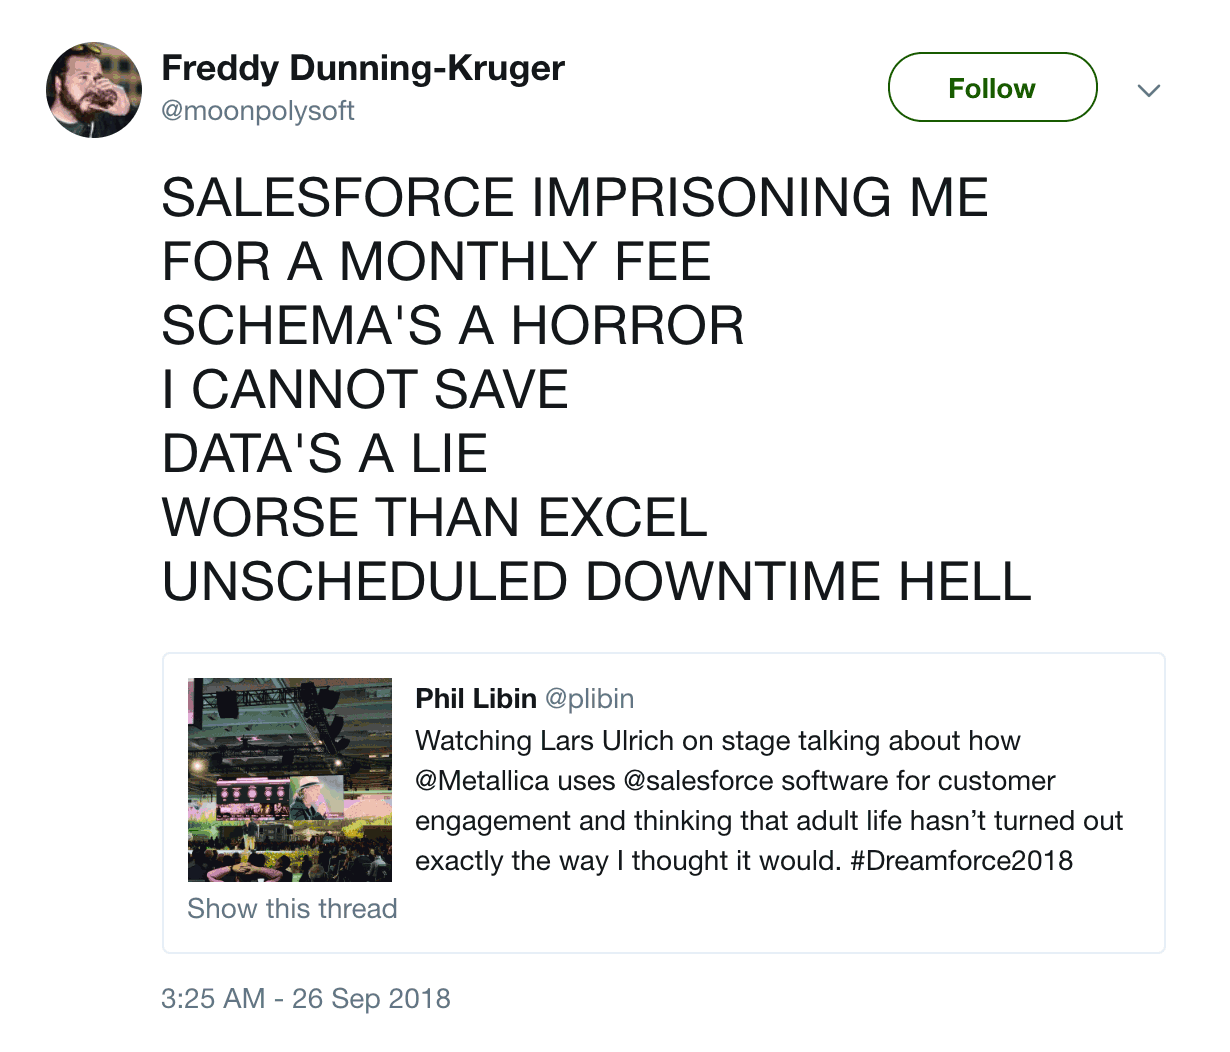Screen dimensions: 1230x1052
Task: Click Freddy Dunning-Kruger's profile avatar
Action: pyautogui.click(x=94, y=90)
